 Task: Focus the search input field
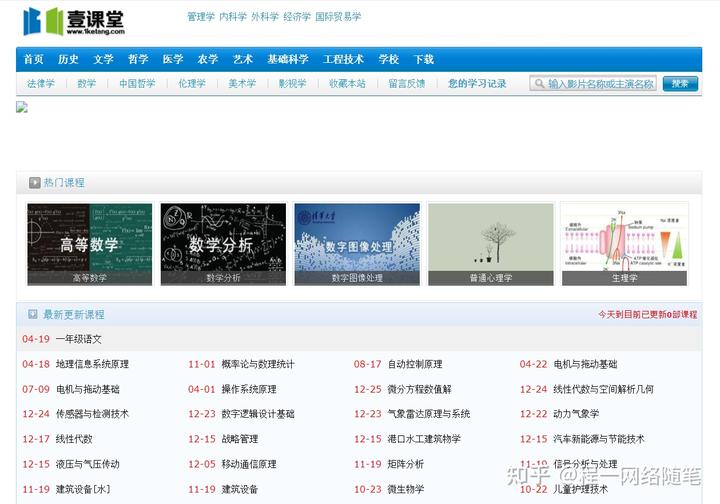coord(593,84)
